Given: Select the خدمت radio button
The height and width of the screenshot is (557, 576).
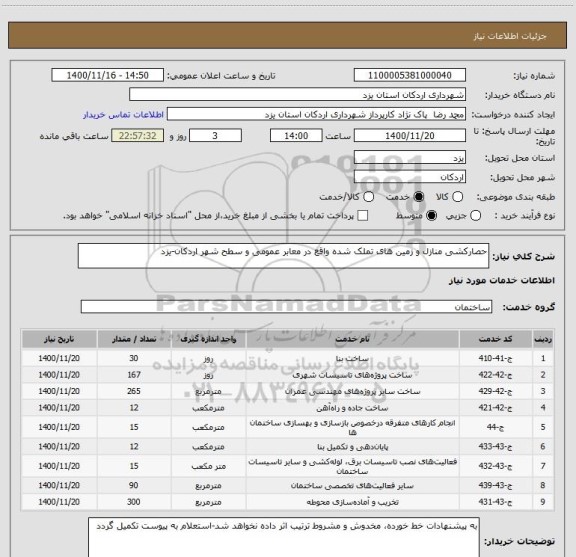Looking at the screenshot, I should [x=419, y=197].
